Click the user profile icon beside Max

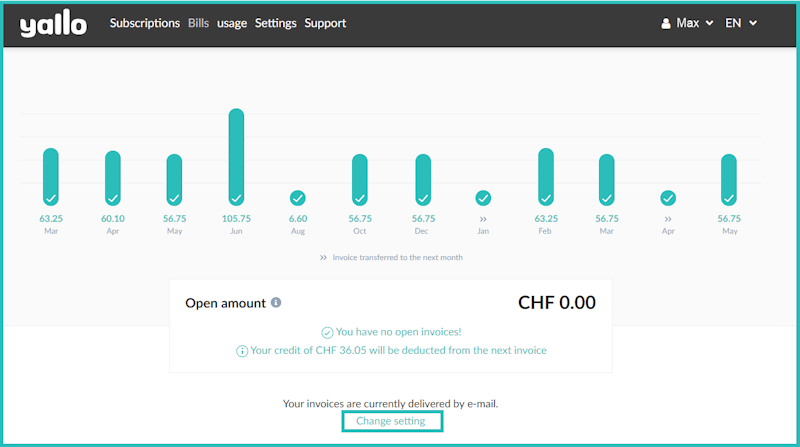(666, 23)
